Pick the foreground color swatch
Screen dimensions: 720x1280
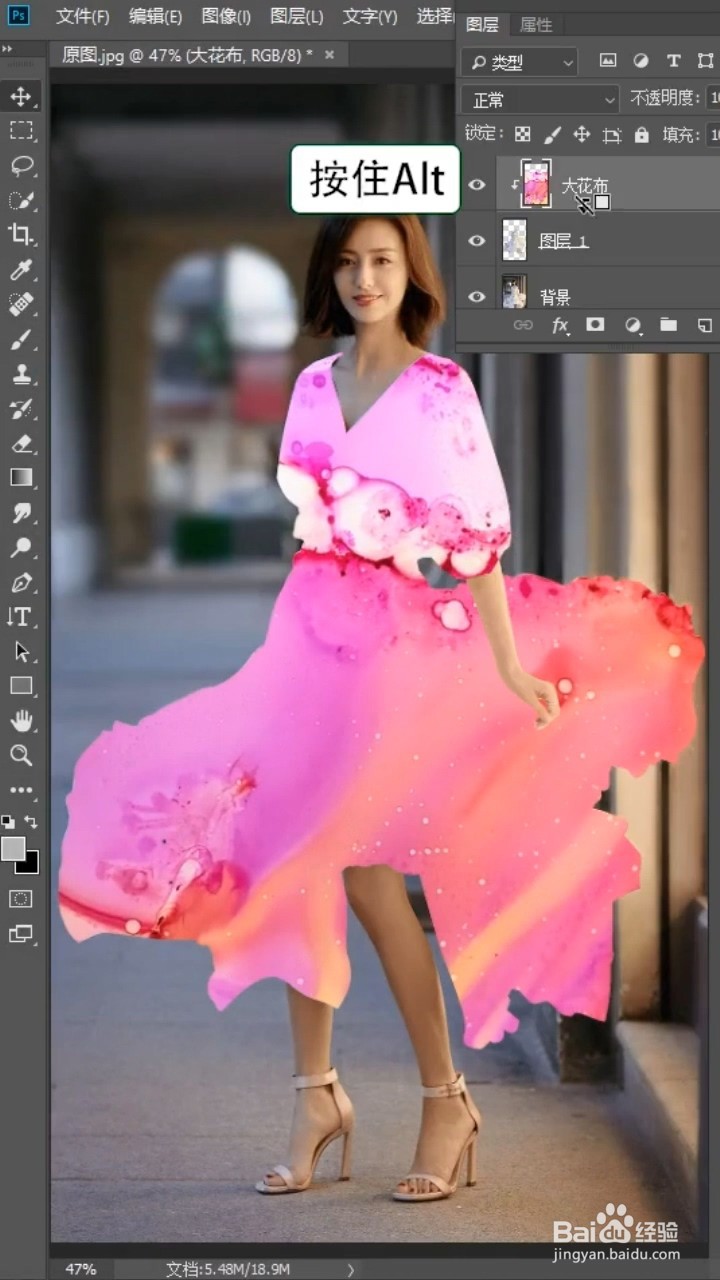14,849
